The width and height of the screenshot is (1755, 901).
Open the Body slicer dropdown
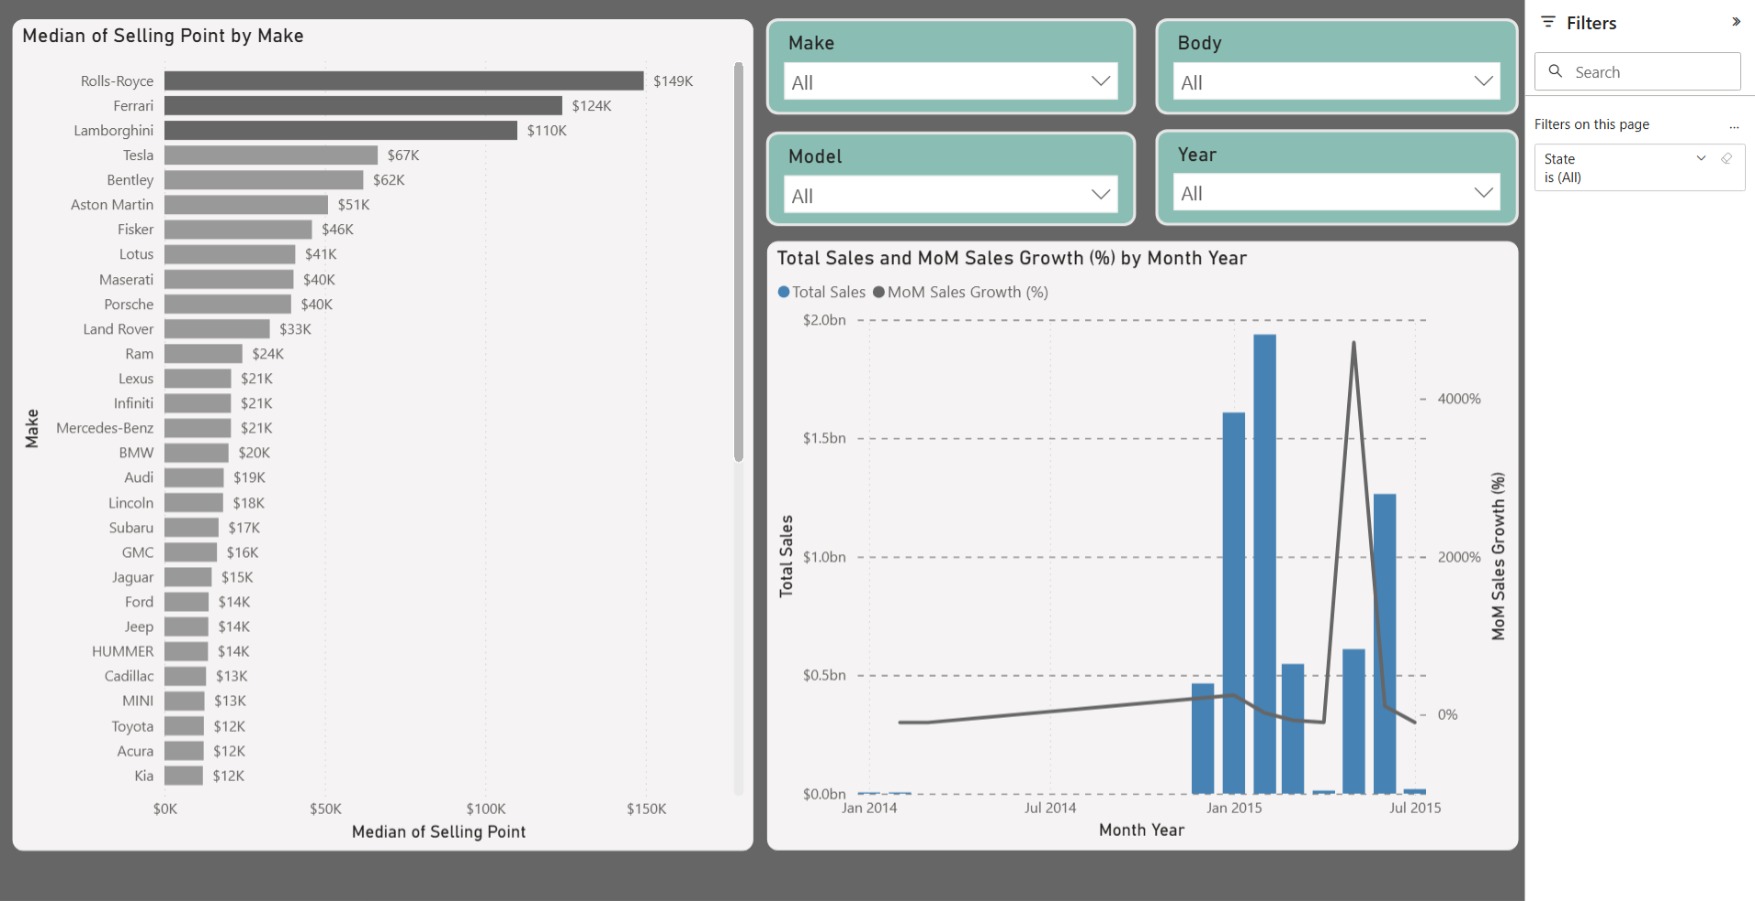(x=1336, y=82)
